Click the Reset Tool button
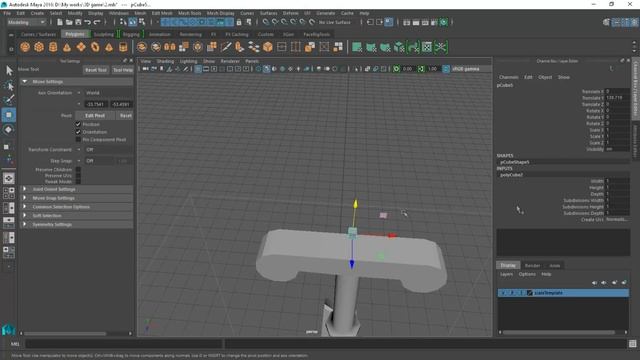 point(96,70)
